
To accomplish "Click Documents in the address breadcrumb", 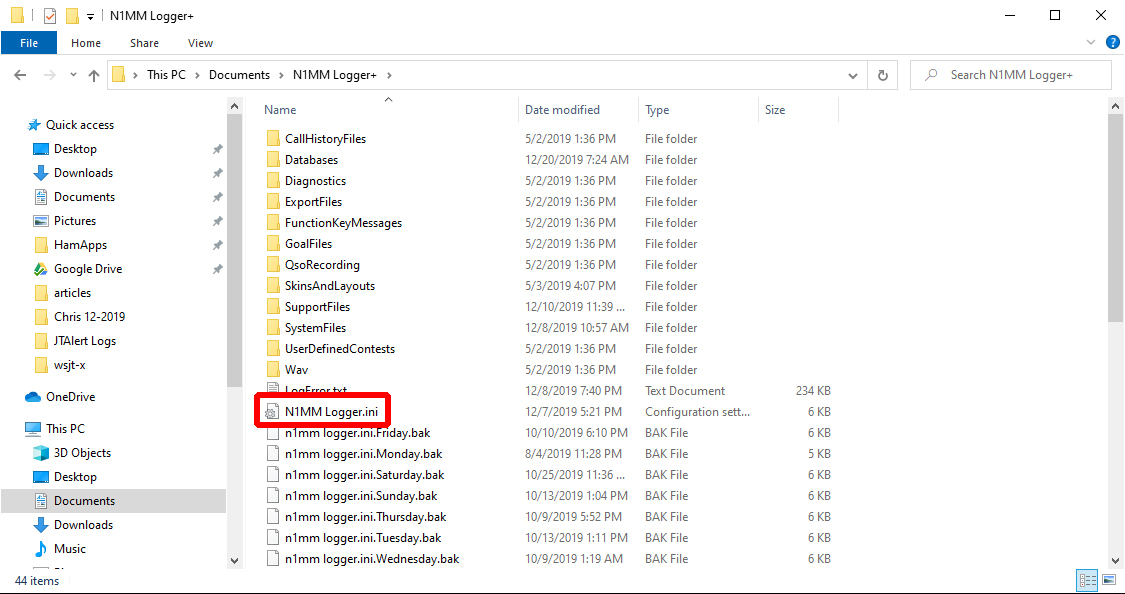I will [239, 75].
